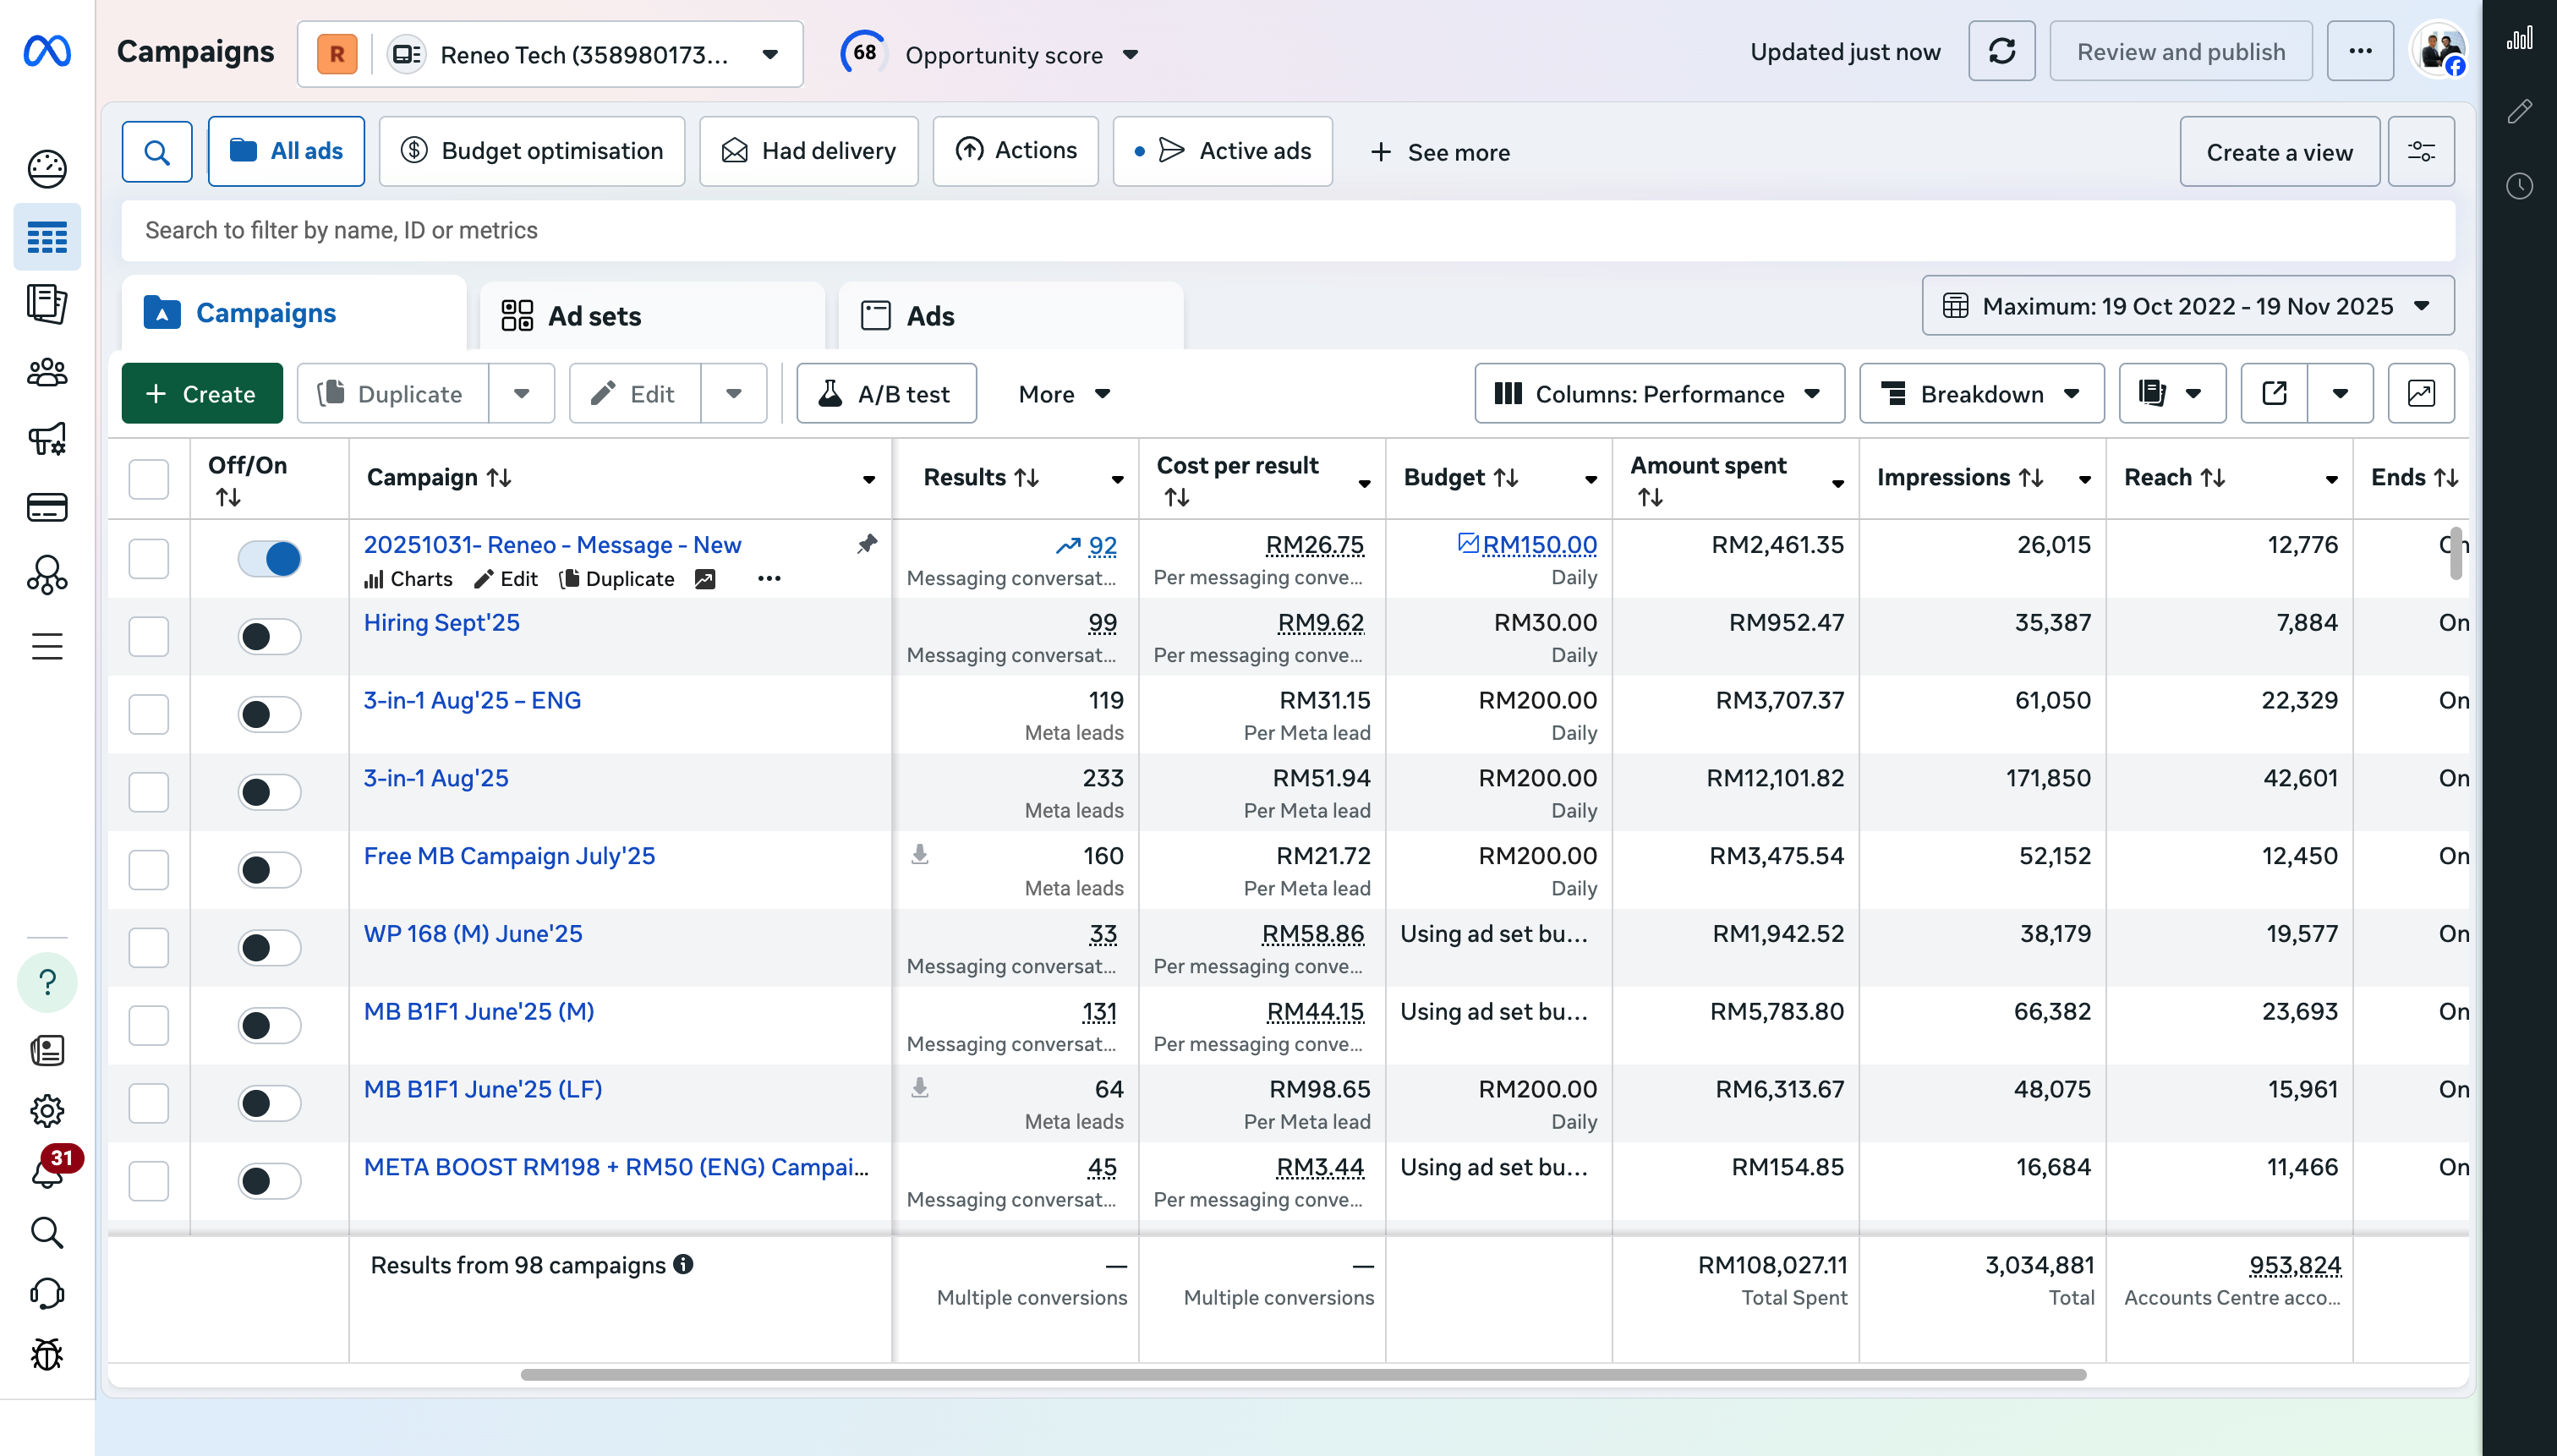Click pin icon on 20251031- Reneo row

point(867,544)
